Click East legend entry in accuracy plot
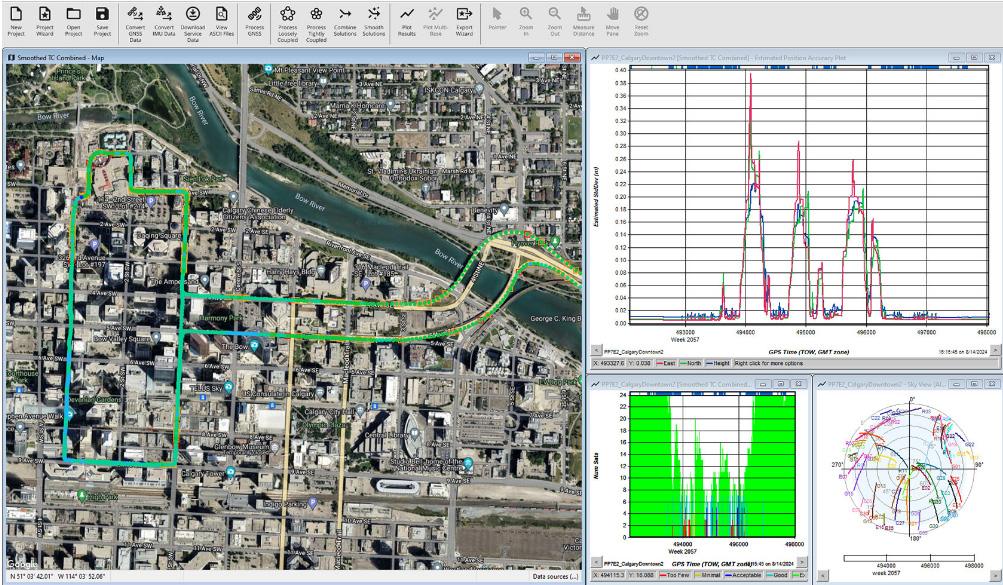Screen dimensions: 1003x585 coord(665,363)
